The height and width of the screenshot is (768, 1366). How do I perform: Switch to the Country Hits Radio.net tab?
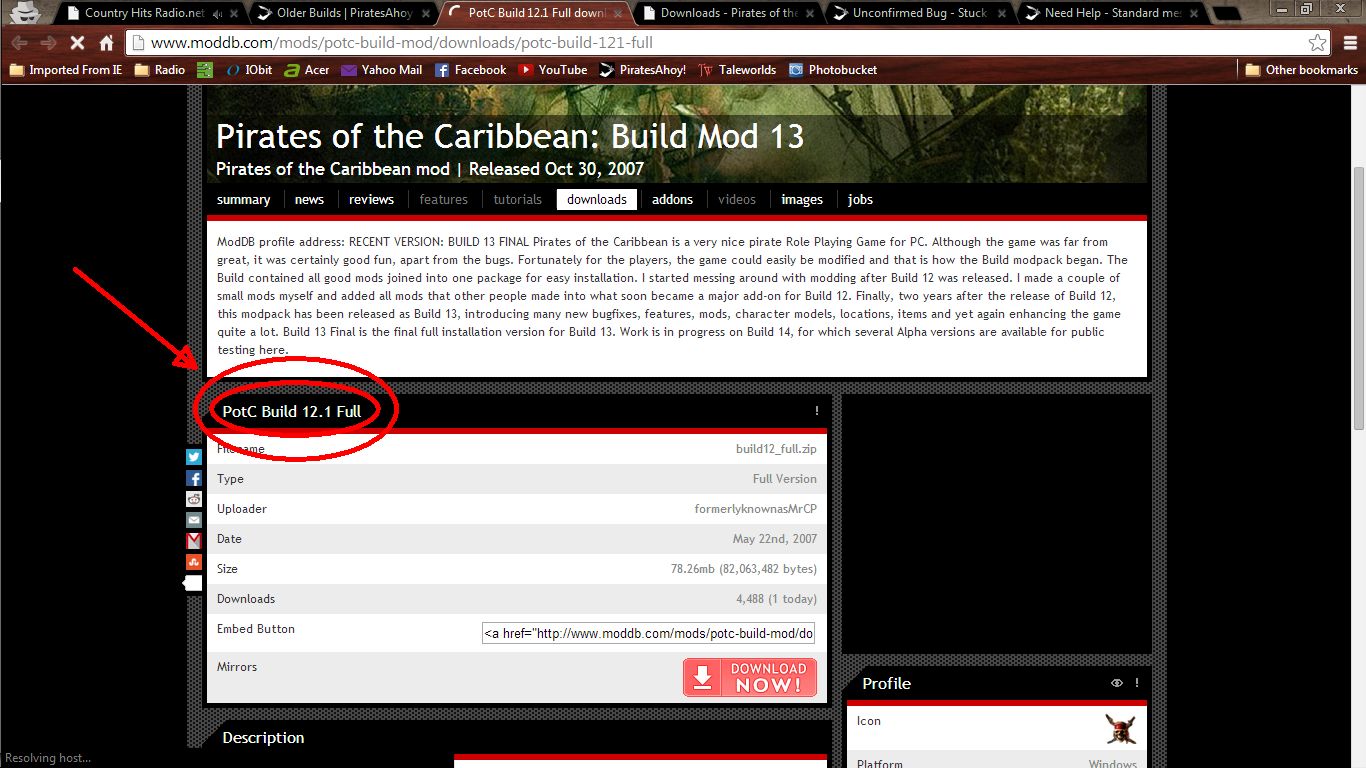(144, 13)
